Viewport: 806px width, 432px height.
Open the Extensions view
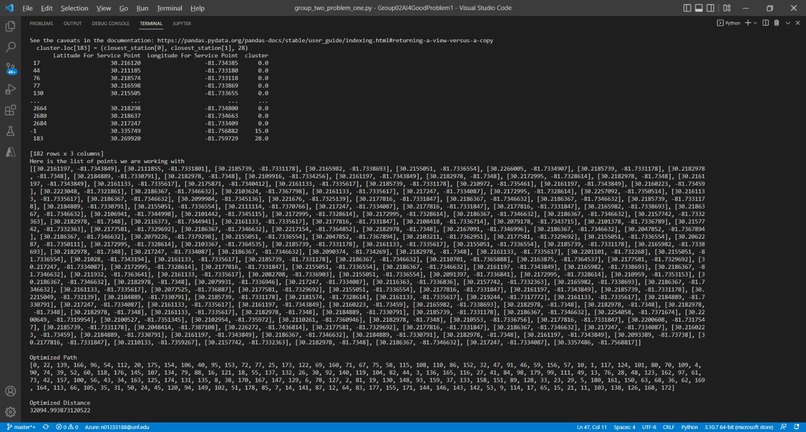pos(10,111)
